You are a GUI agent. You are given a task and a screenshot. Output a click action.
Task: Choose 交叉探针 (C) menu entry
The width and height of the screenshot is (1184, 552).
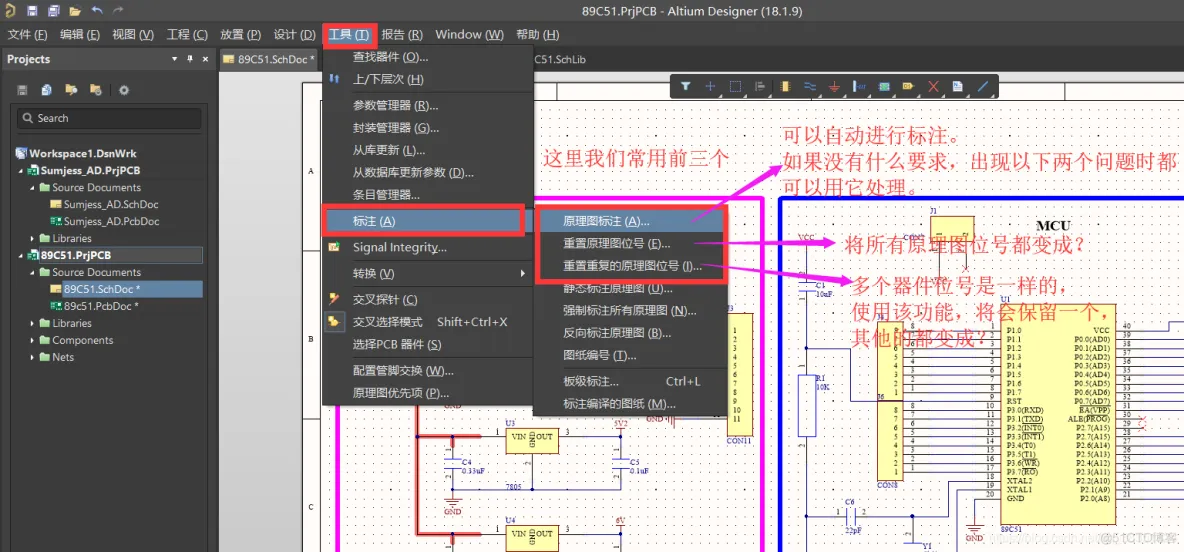pyautogui.click(x=427, y=299)
